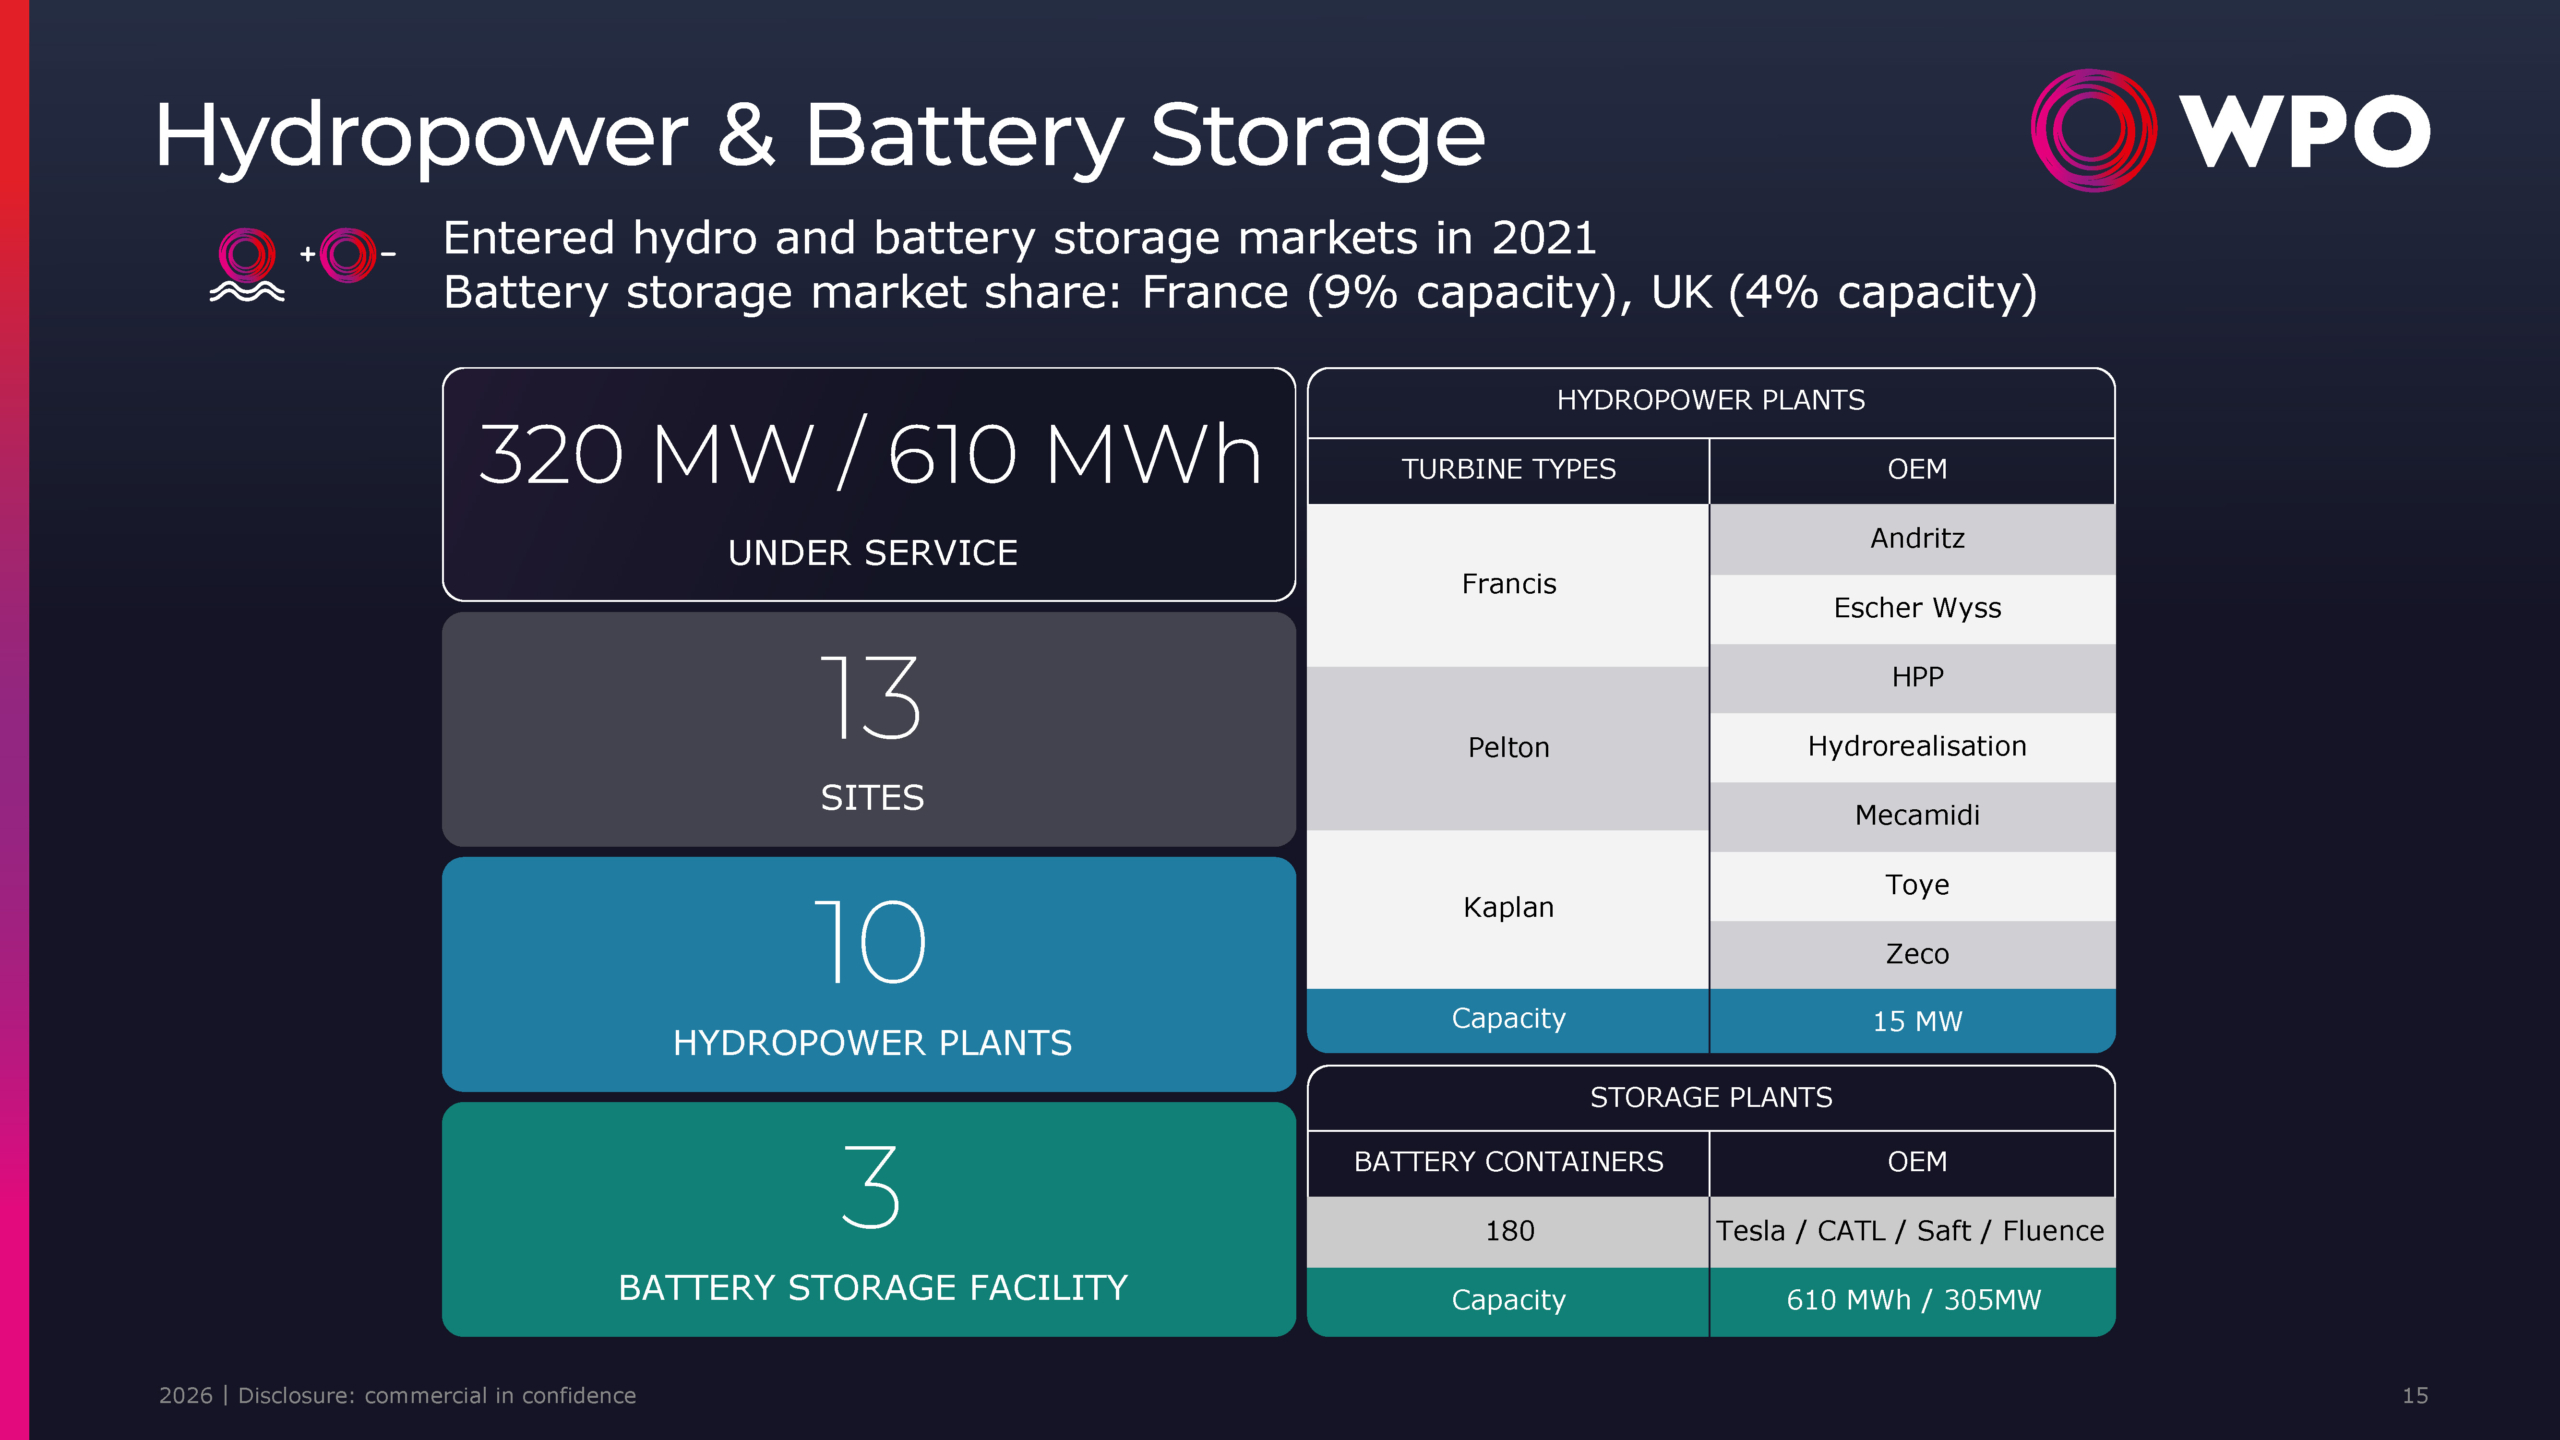Click the hydro wave circle icon
This screenshot has height=1440, width=2560.
click(247, 262)
